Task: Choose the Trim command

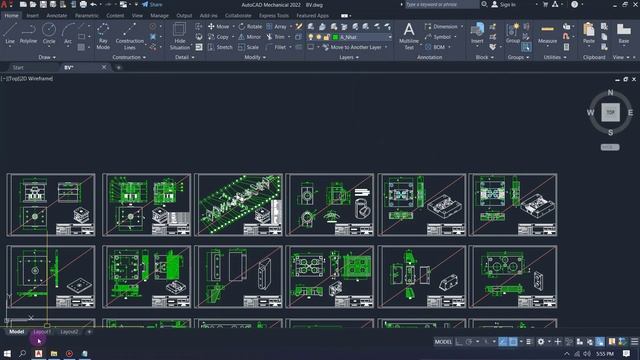Action: [276, 37]
